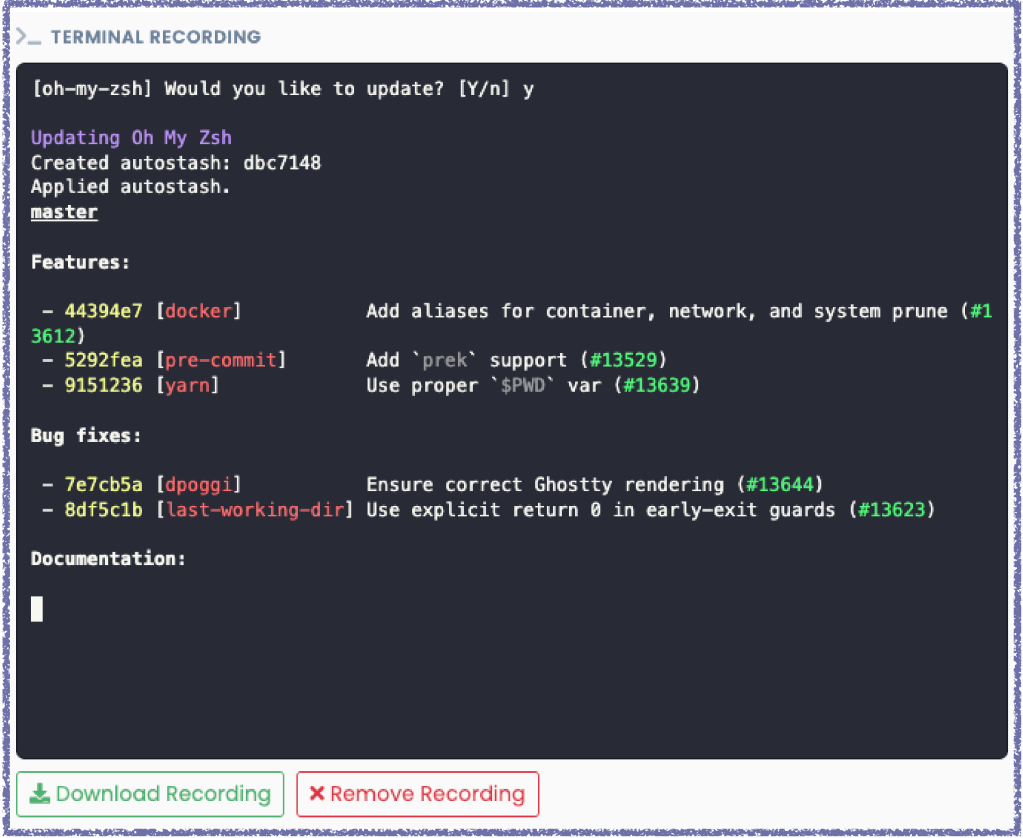
Task: Click the red X remove icon
Action: point(316,794)
